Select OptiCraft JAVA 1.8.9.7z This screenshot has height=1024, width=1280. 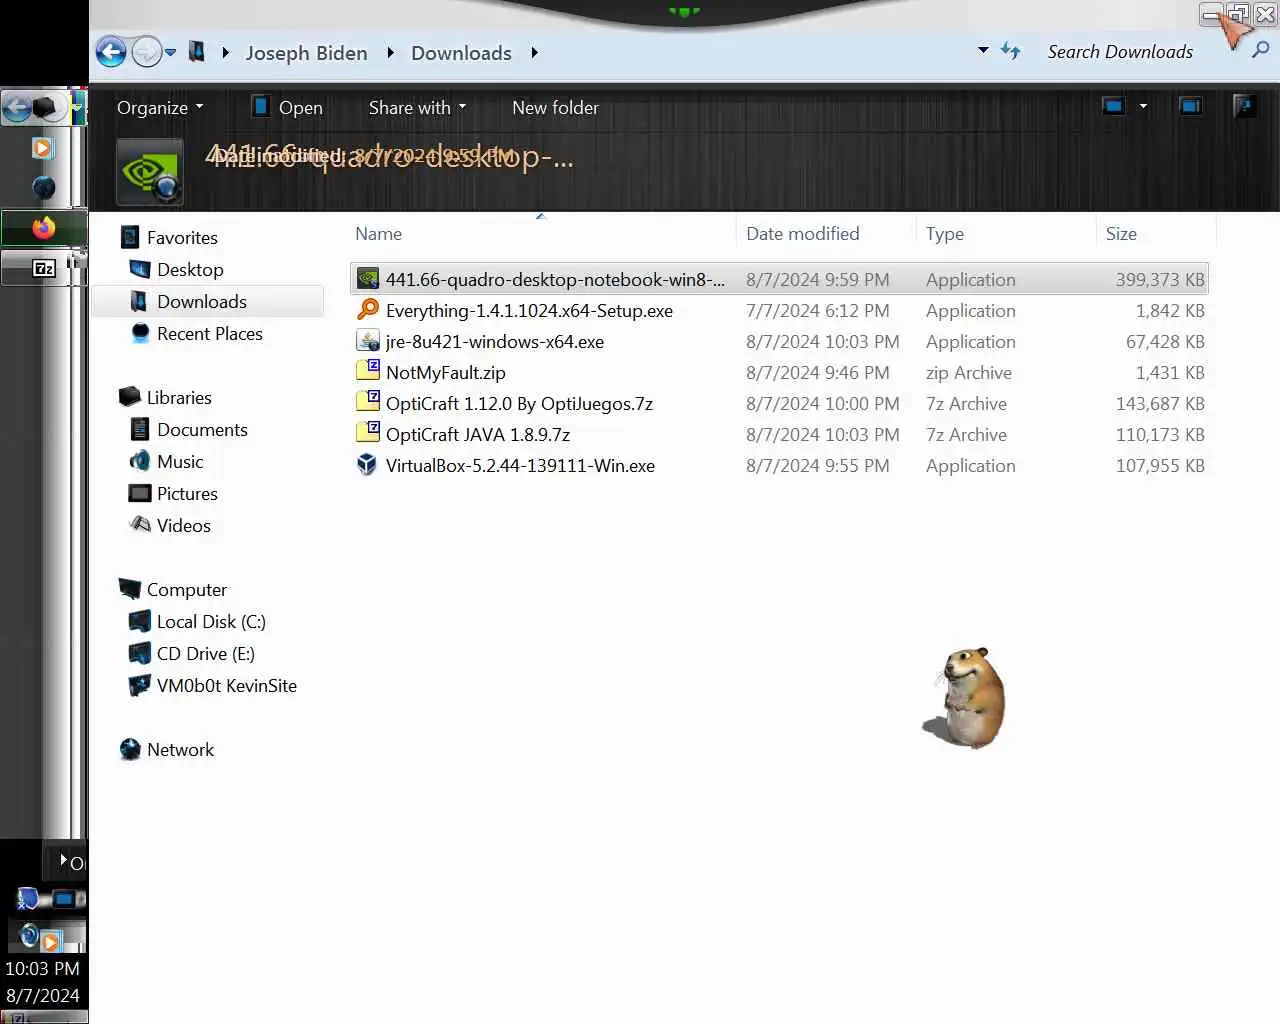[780, 434]
